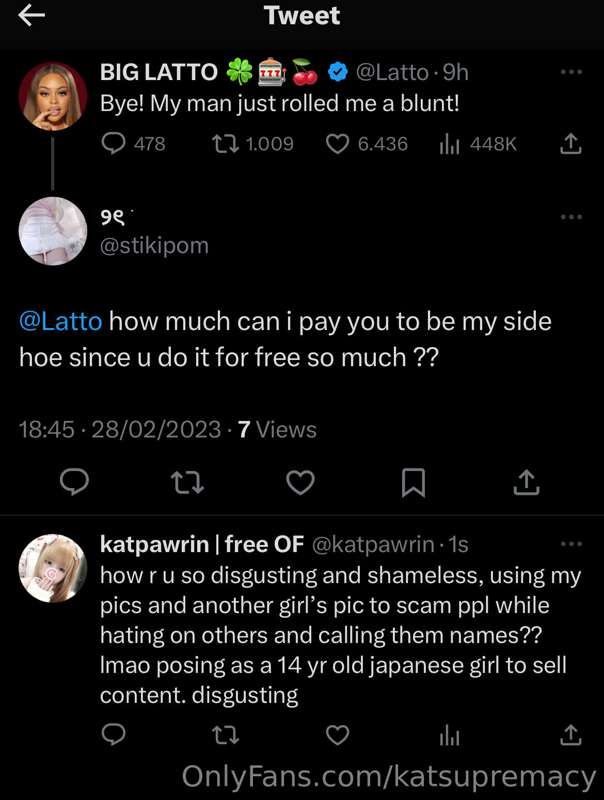Screen dimensions: 604x800
Task: Open the @Latto mention link
Action: point(61,322)
